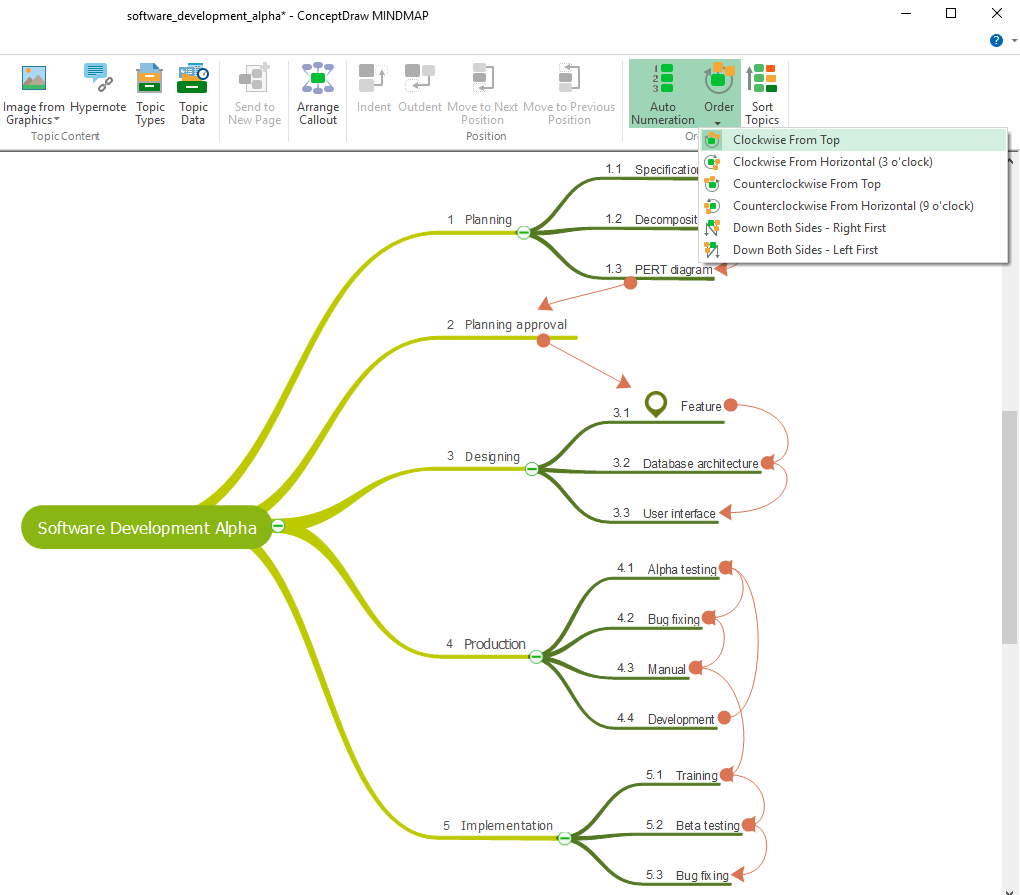
Task: Click the Help question mark button
Action: point(996,40)
